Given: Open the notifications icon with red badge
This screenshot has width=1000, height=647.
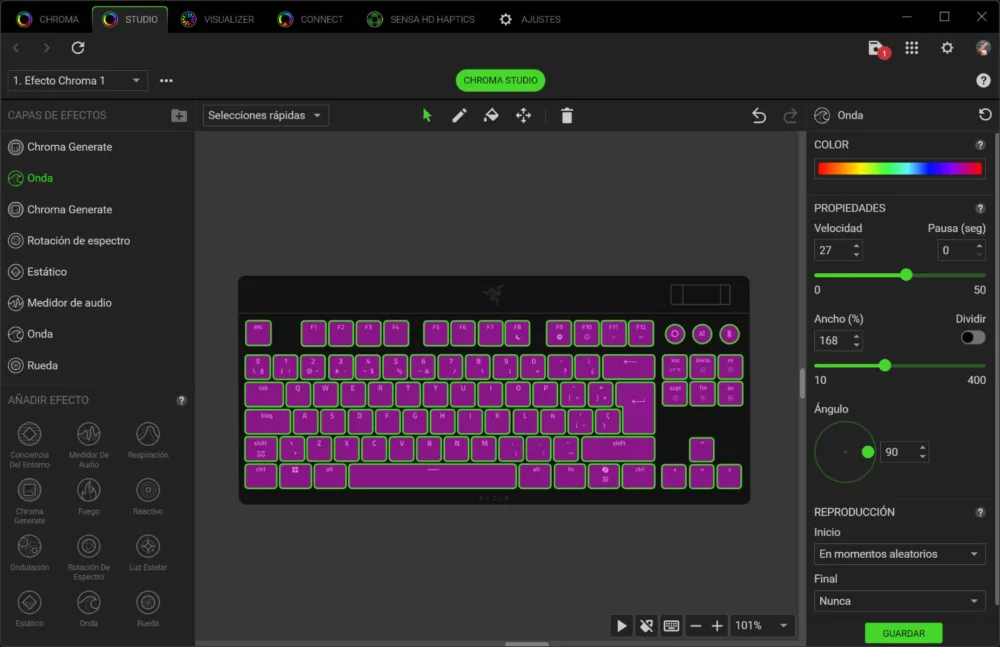Looking at the screenshot, I should tap(878, 49).
